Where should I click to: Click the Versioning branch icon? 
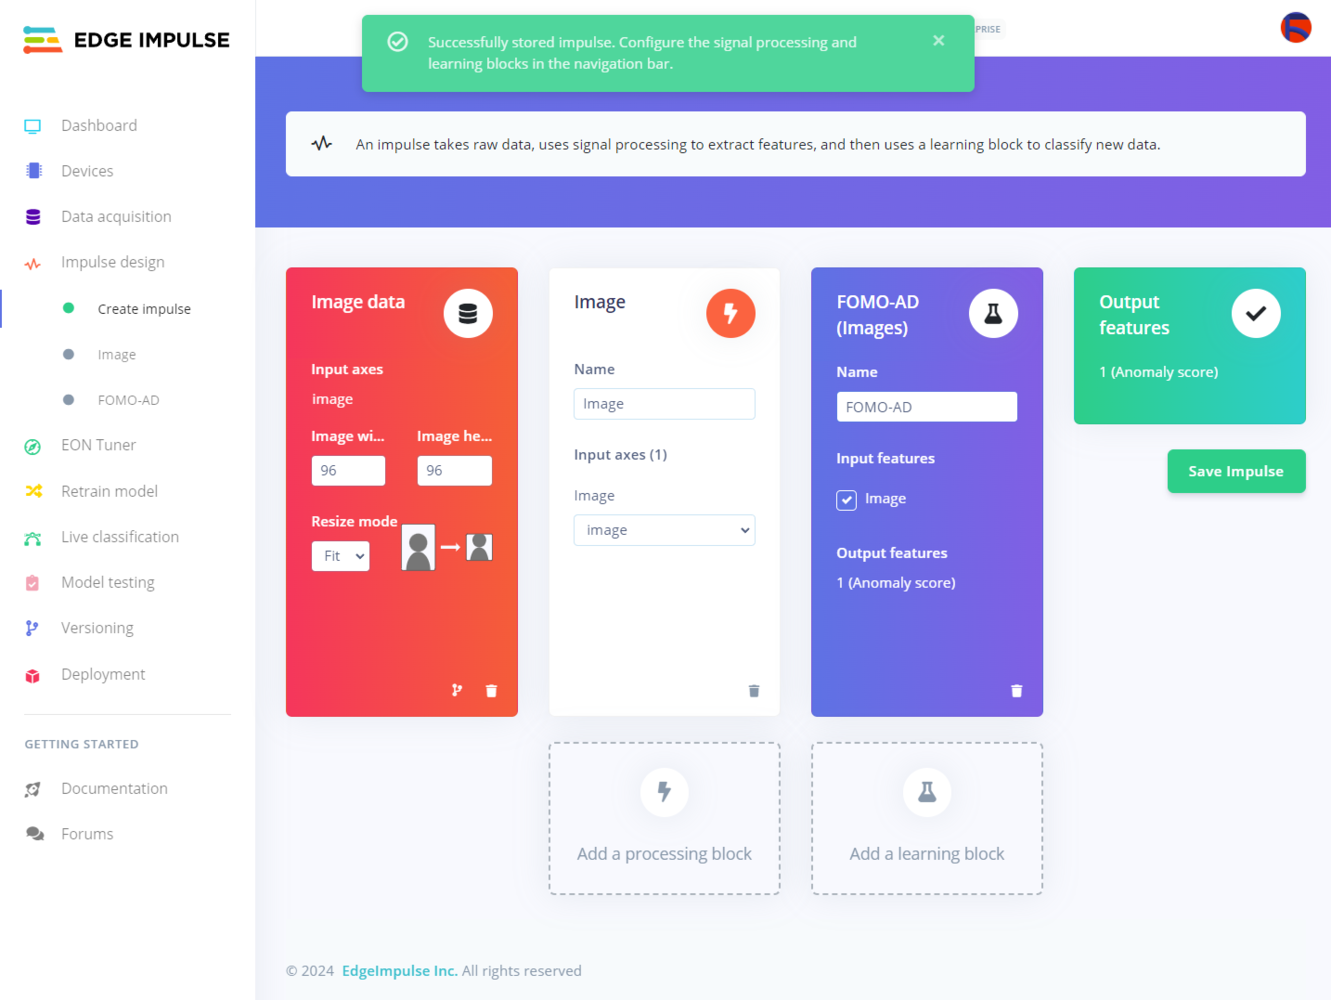[x=32, y=628]
